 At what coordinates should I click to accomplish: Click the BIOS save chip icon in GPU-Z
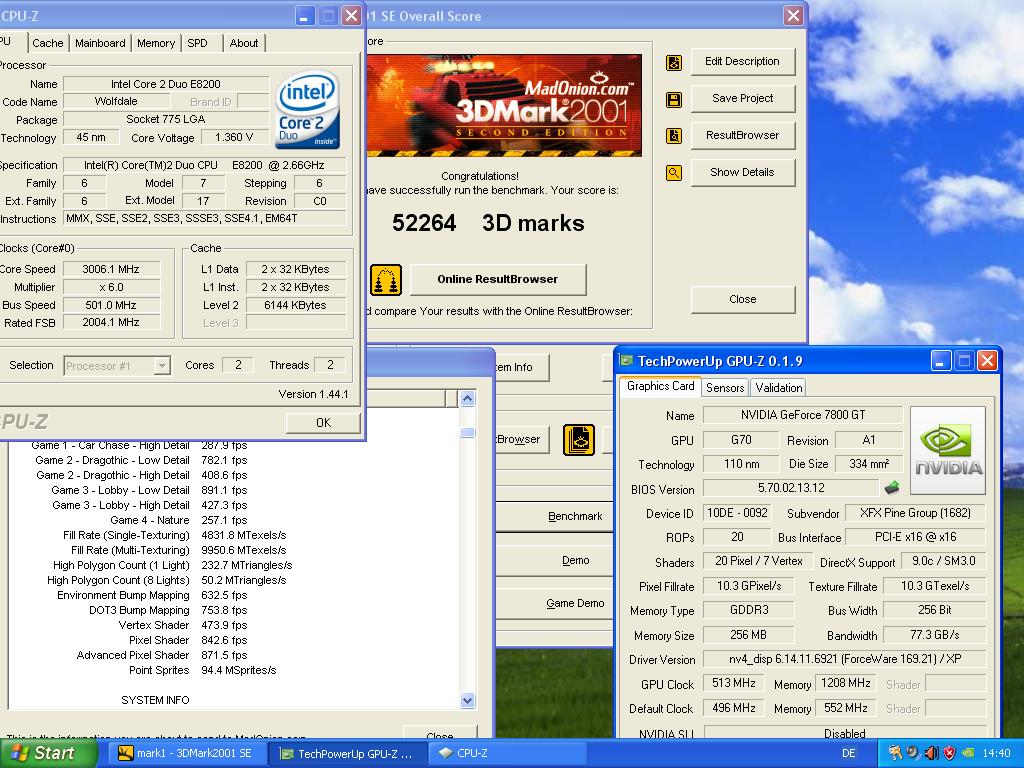click(x=892, y=487)
